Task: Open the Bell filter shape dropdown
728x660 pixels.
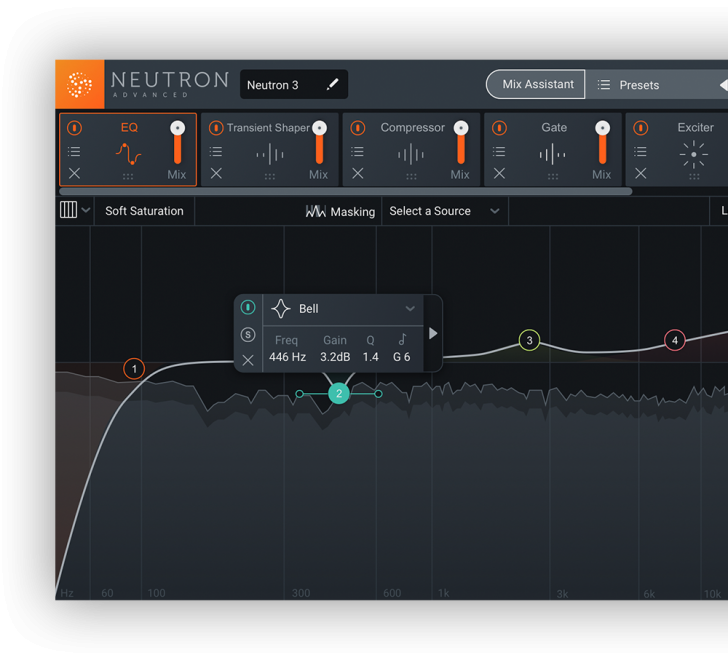Action: tap(343, 309)
